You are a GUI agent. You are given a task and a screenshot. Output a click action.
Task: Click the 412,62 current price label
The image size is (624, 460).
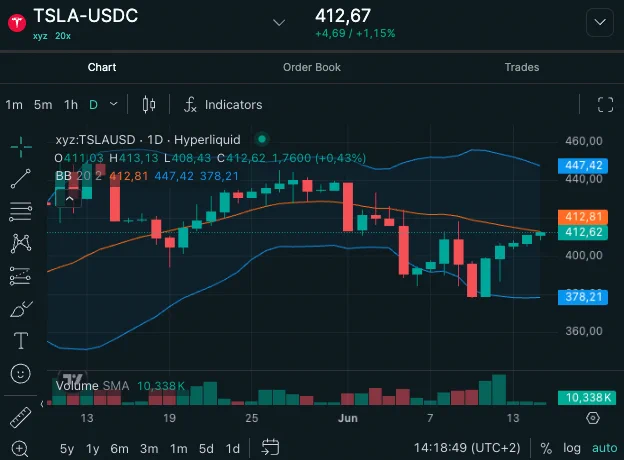click(x=583, y=232)
